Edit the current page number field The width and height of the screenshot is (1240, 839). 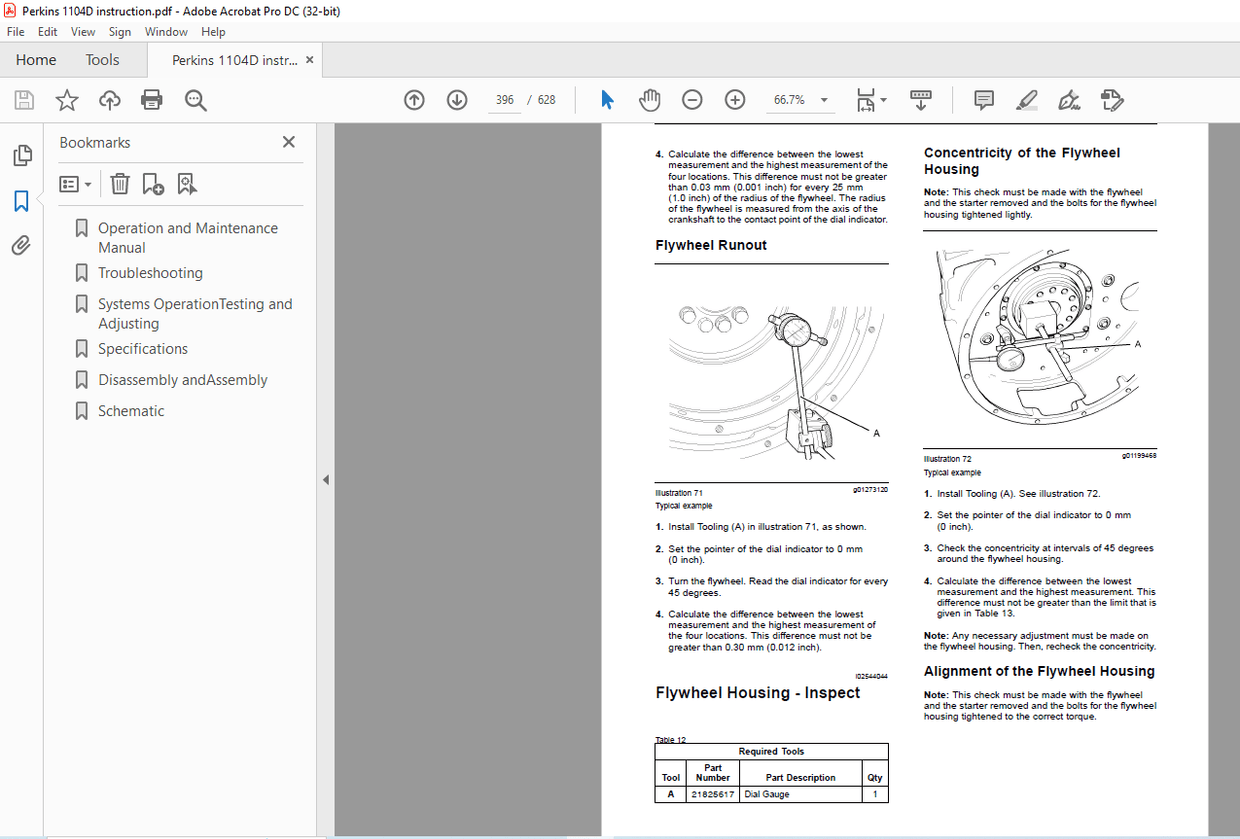point(504,99)
